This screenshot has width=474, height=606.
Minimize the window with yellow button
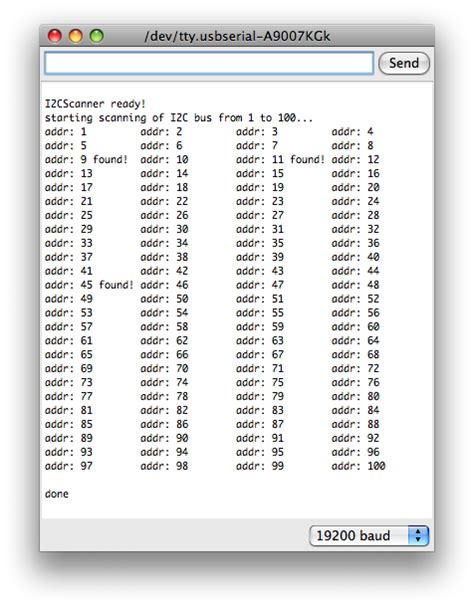pos(76,36)
